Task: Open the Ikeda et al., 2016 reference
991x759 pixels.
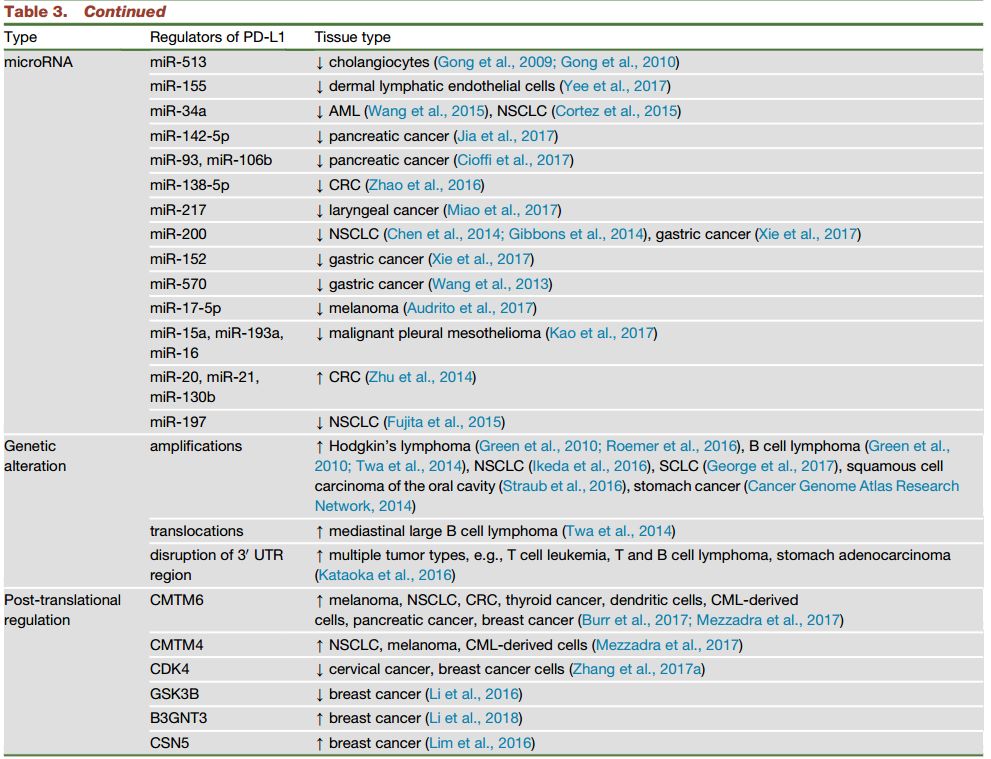Action: (590, 466)
